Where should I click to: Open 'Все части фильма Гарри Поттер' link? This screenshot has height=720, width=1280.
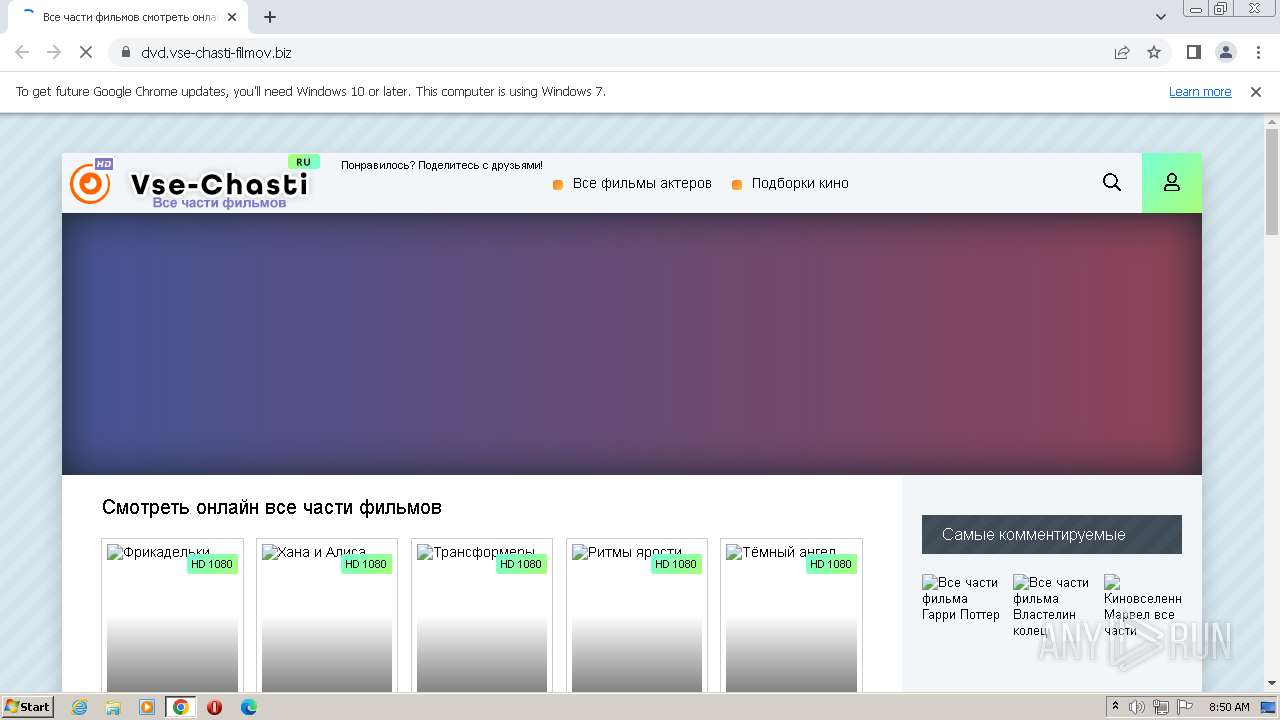pos(961,598)
